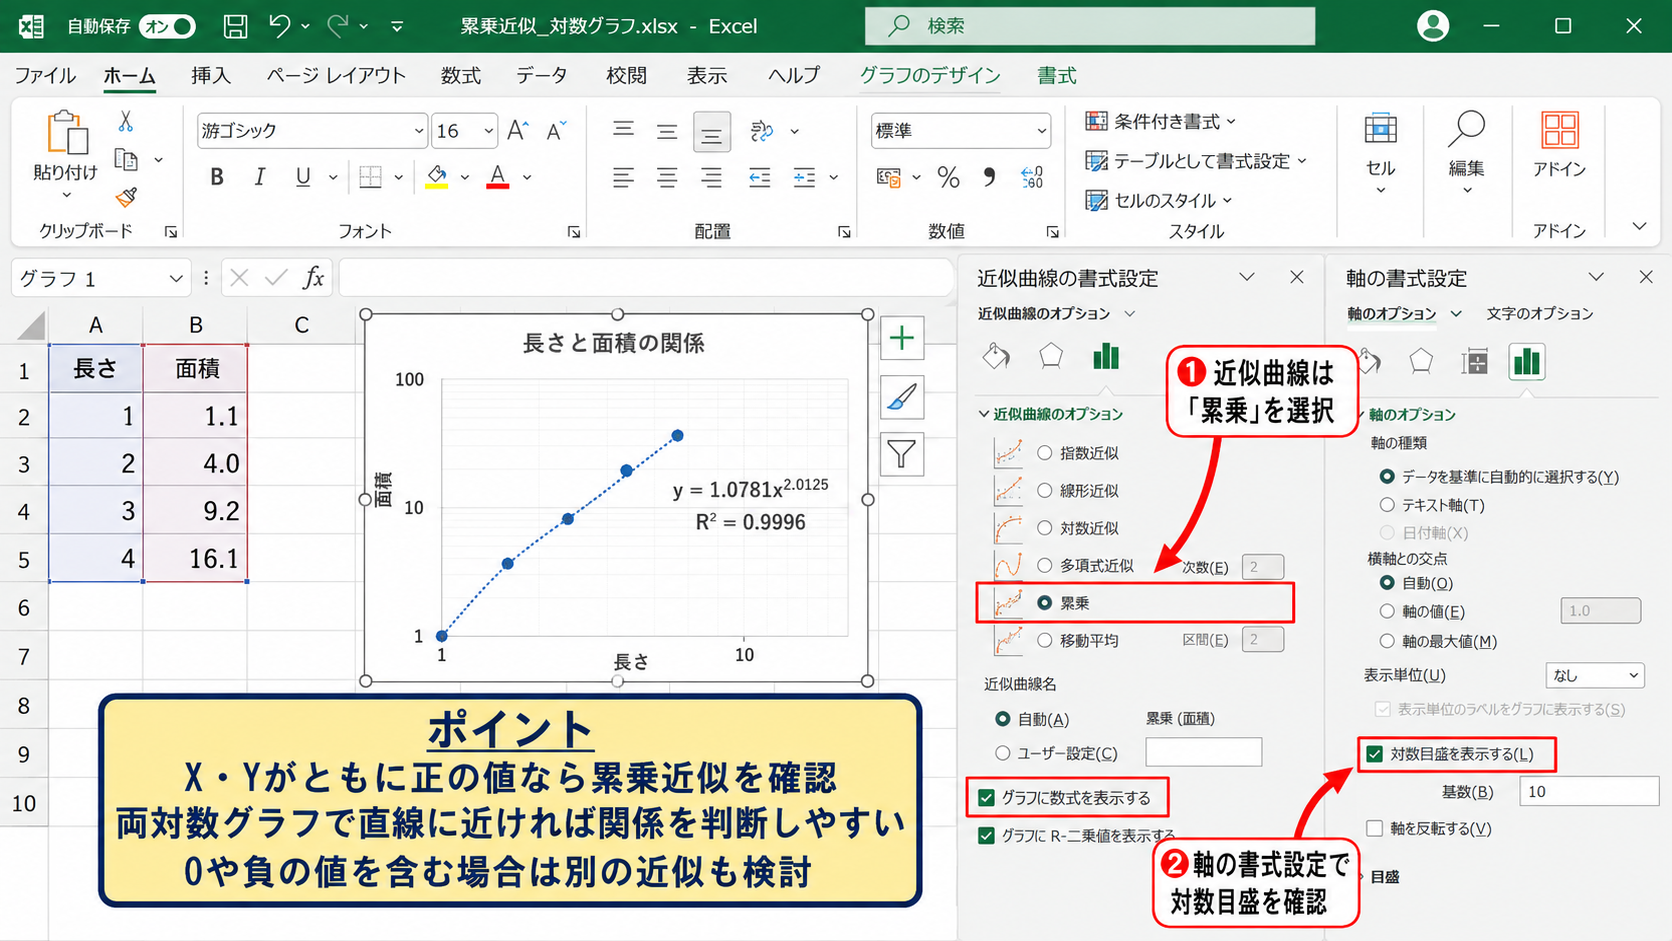Toggle Bold formatting
This screenshot has height=941, width=1672.
point(216,178)
